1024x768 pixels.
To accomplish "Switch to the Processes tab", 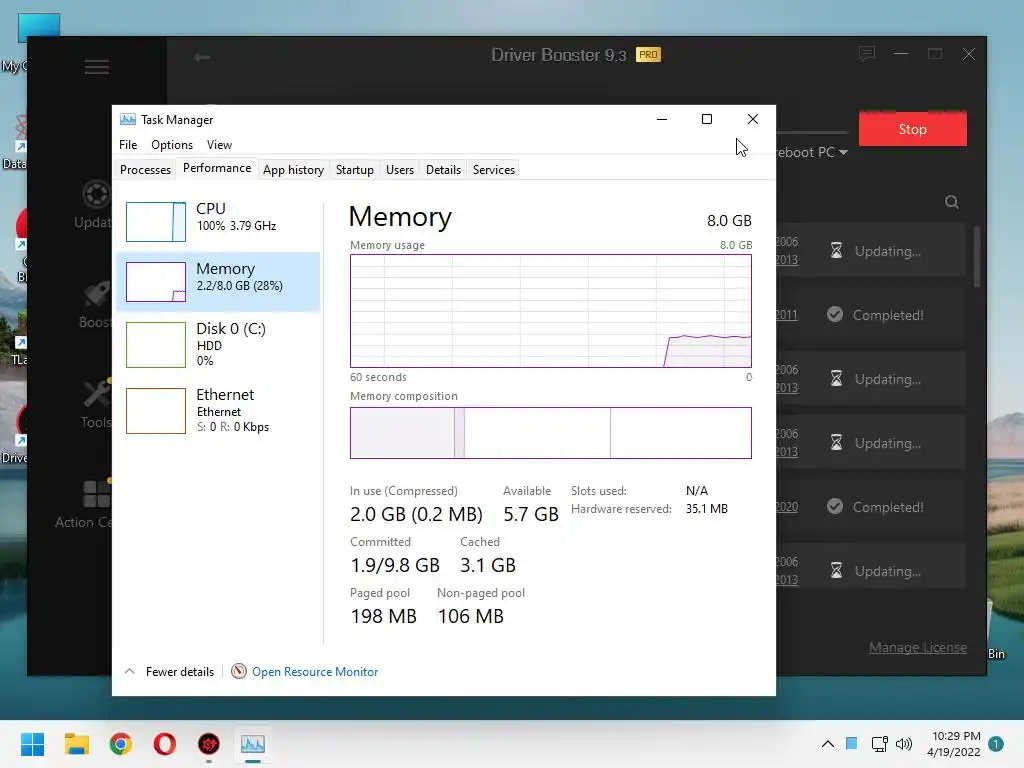I will tap(145, 170).
